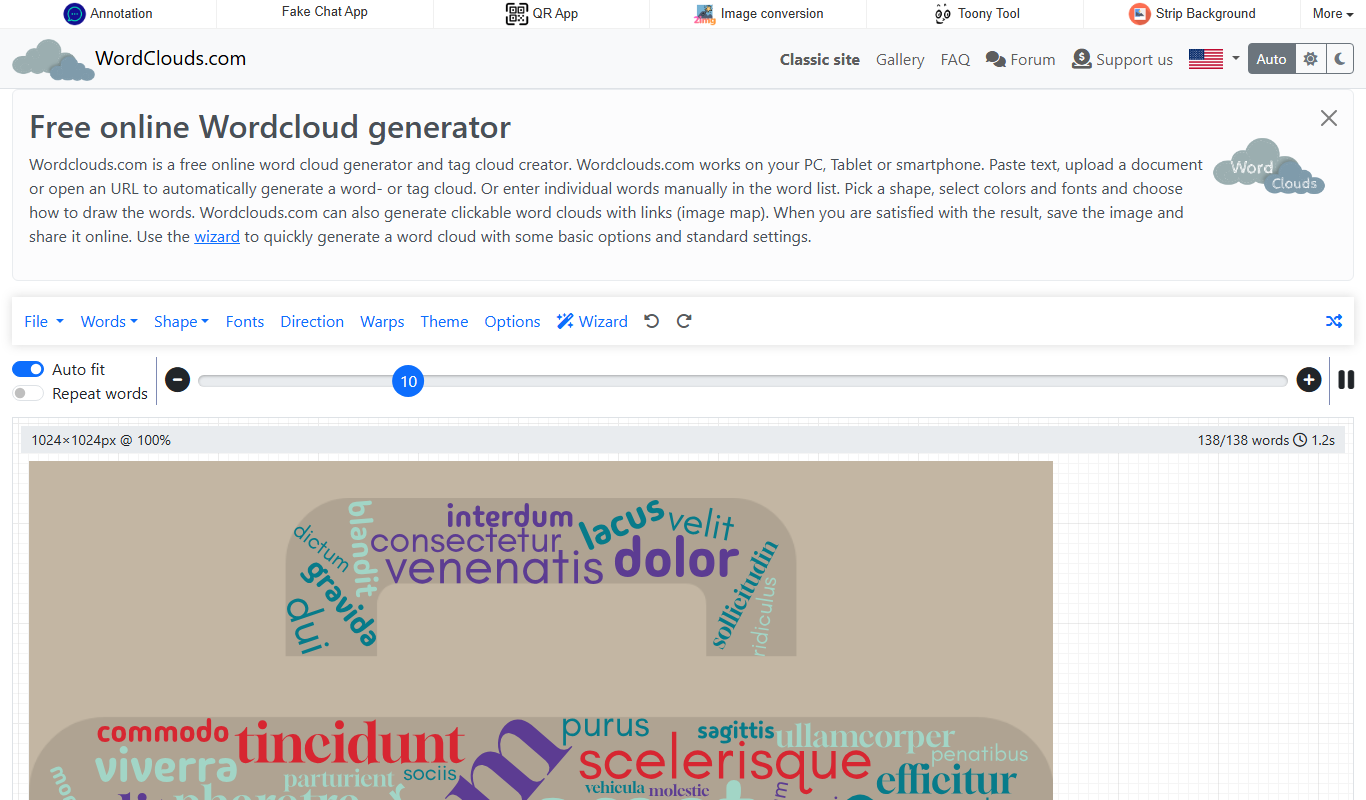The image size is (1366, 800).
Task: Increase size with the plus button
Action: [x=1309, y=380]
